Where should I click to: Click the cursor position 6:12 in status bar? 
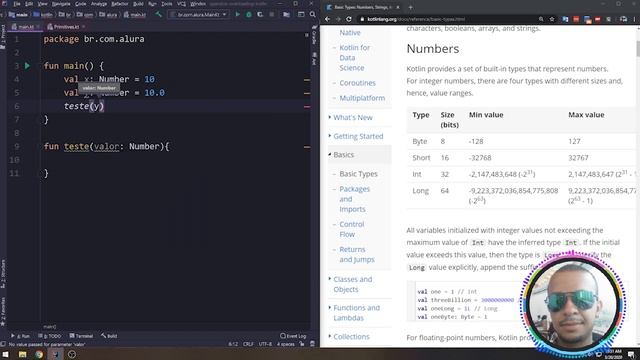[233, 344]
